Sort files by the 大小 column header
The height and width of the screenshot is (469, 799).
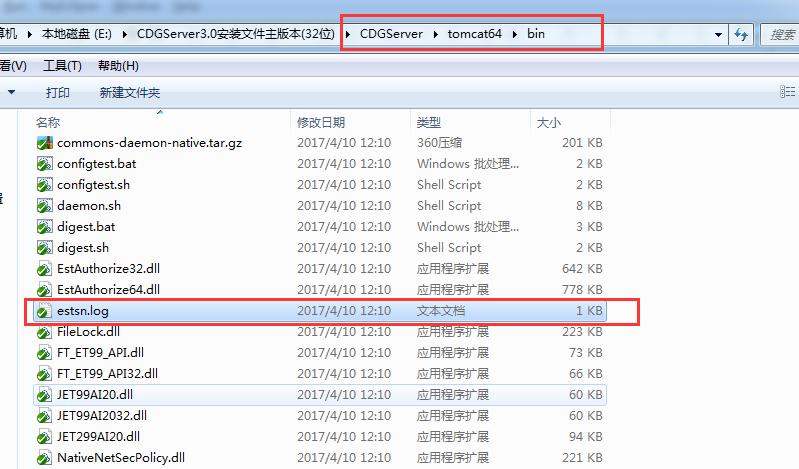549,122
